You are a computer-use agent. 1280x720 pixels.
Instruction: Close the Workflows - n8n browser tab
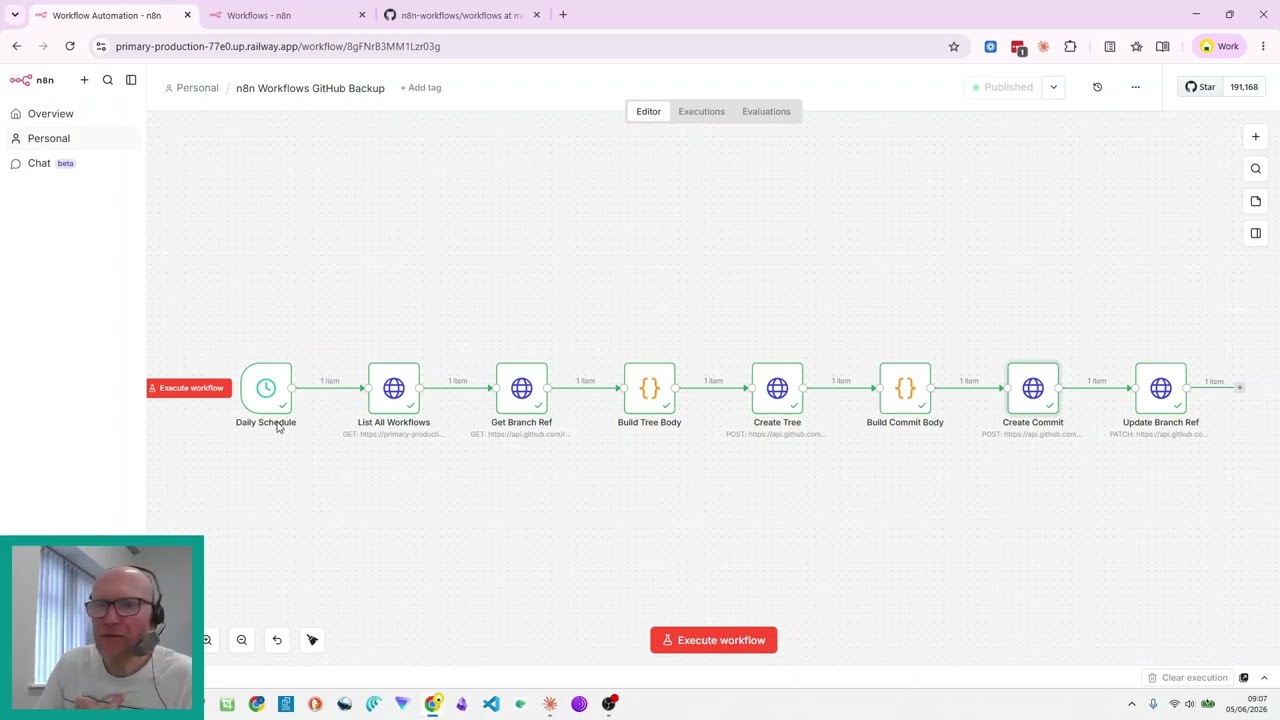pyautogui.click(x=362, y=15)
